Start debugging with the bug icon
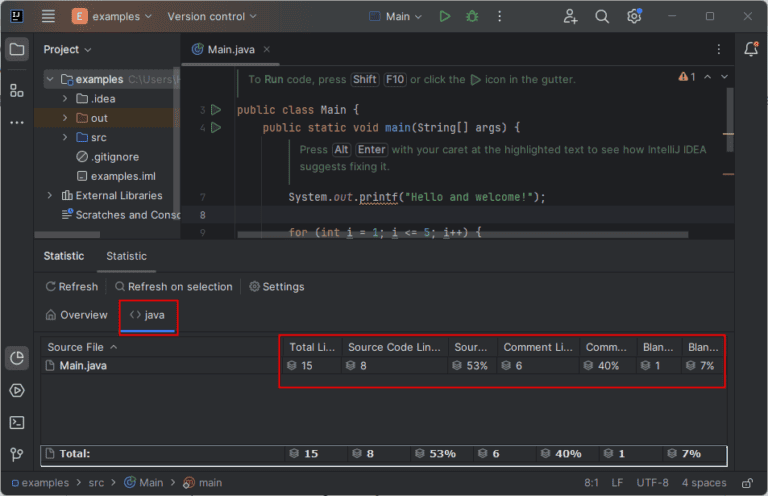The image size is (768, 496). tap(472, 17)
